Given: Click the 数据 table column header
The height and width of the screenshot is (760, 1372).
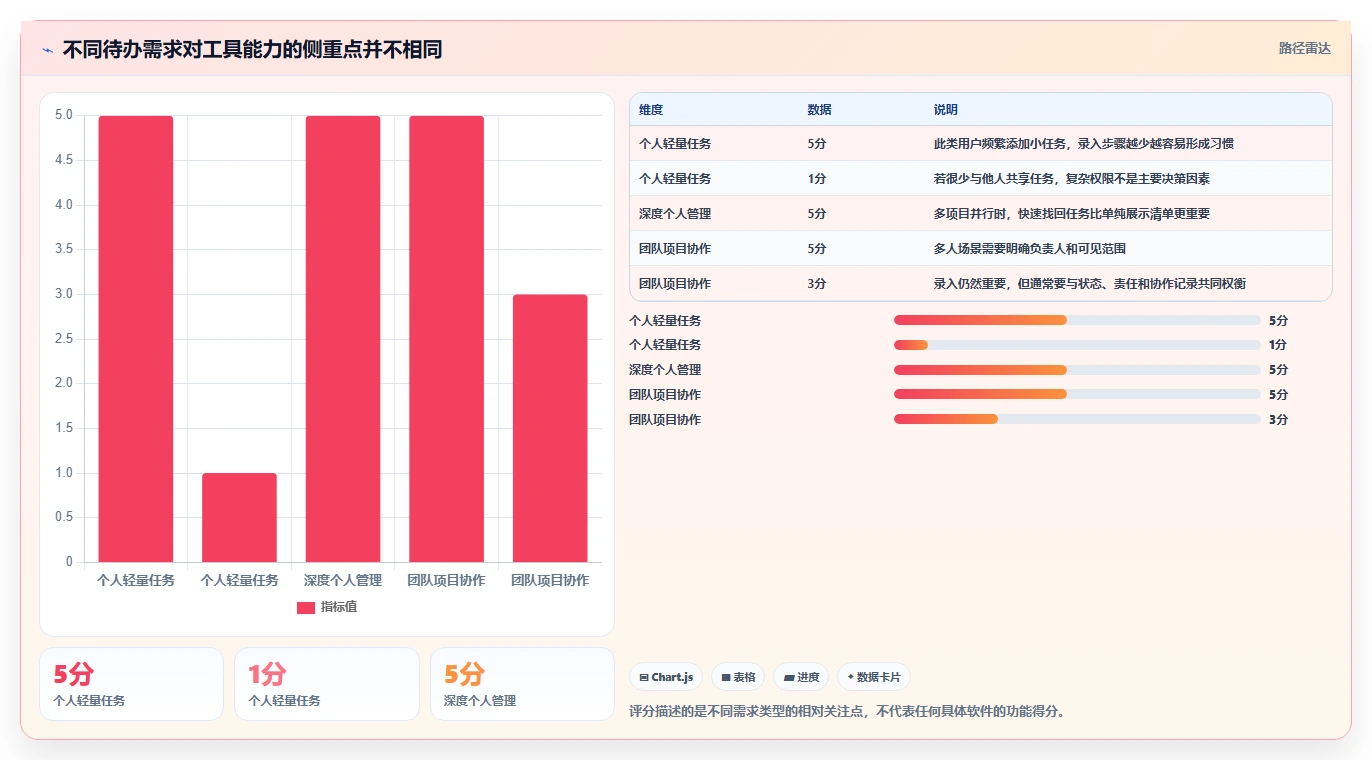Looking at the screenshot, I should [819, 110].
